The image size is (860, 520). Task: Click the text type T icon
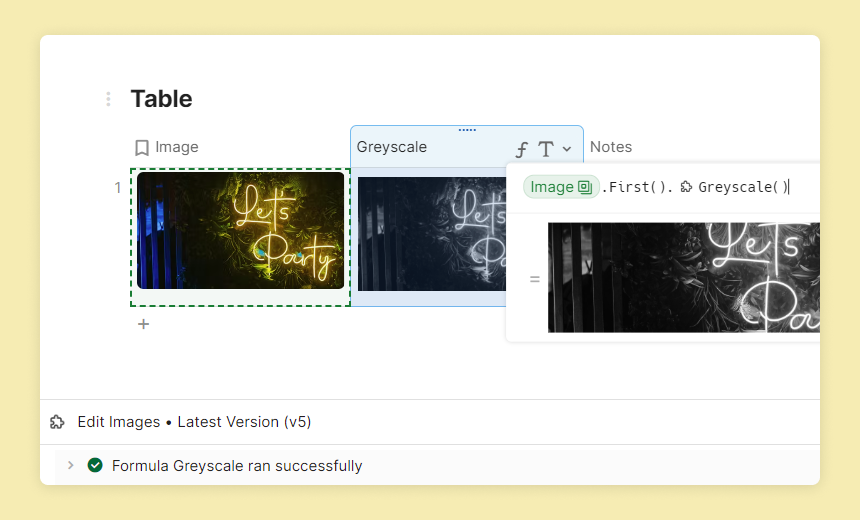click(546, 149)
